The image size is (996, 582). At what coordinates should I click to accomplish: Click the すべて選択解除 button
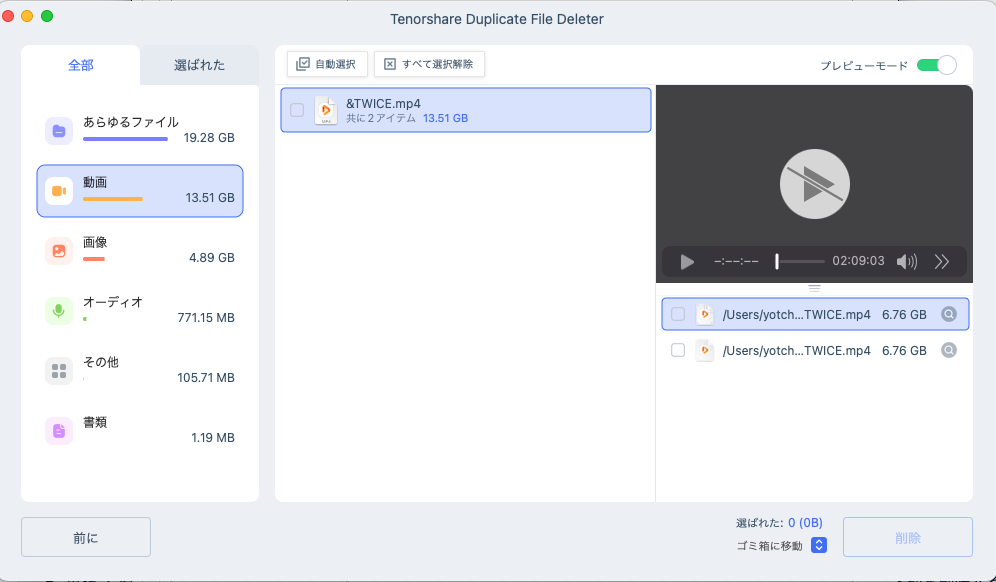pyautogui.click(x=429, y=64)
